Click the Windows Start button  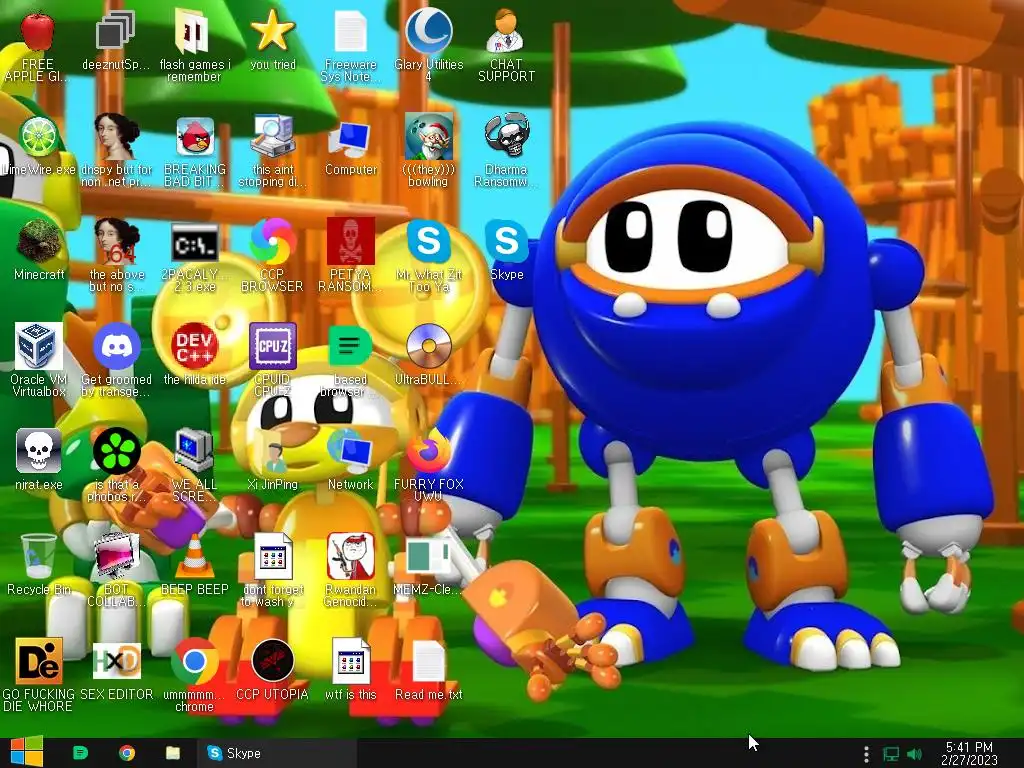coord(26,752)
